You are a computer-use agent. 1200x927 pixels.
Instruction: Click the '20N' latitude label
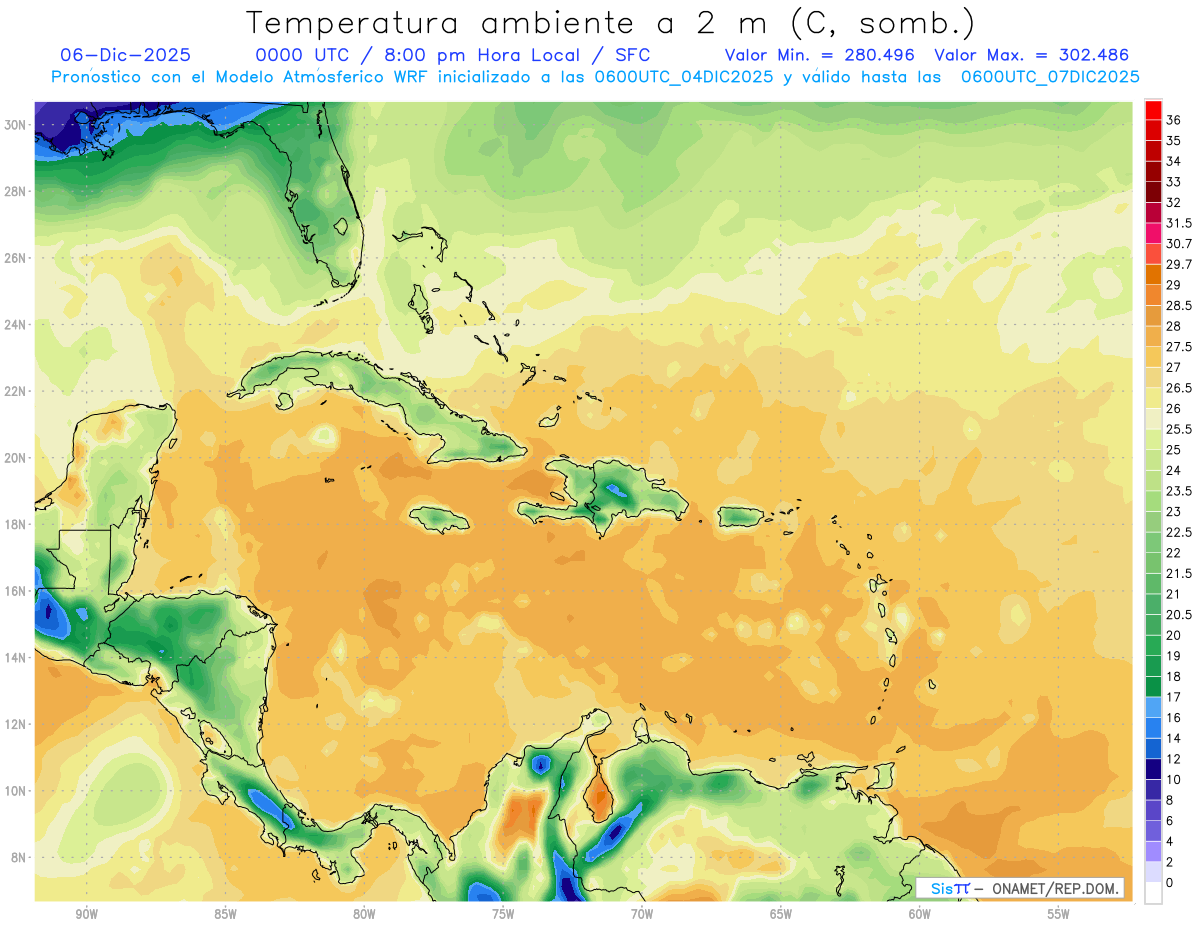pos(17,458)
